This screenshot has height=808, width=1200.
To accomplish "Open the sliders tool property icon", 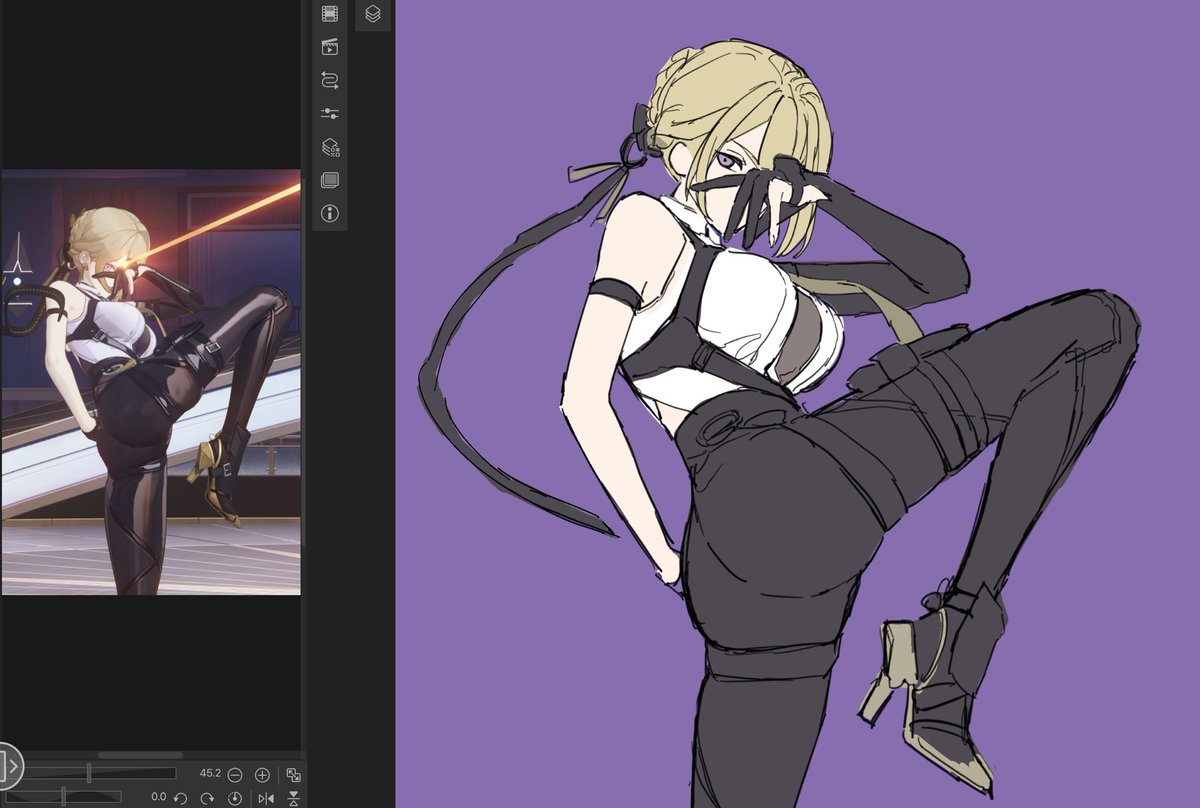I will (330, 114).
